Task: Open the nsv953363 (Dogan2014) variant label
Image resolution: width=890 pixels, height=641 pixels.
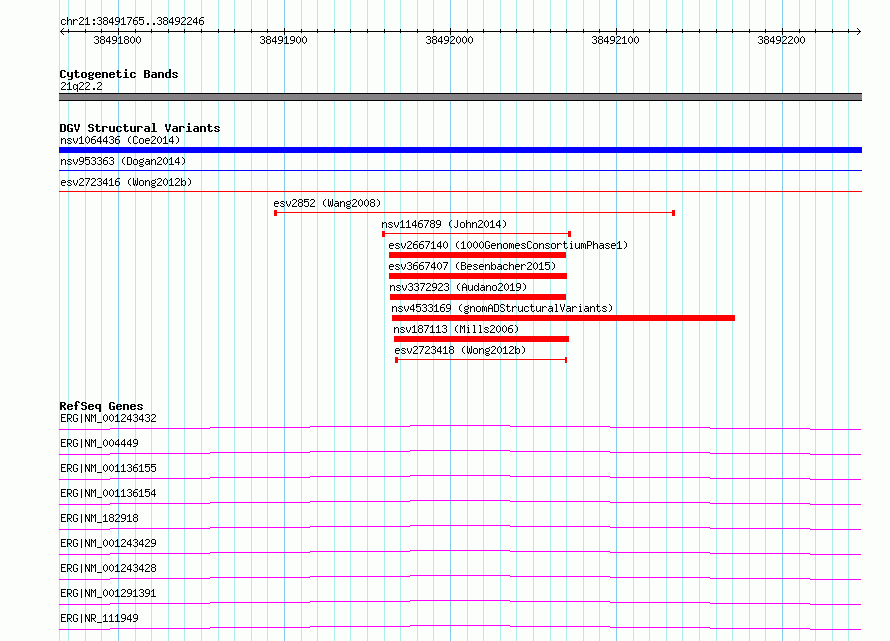Action: (123, 161)
